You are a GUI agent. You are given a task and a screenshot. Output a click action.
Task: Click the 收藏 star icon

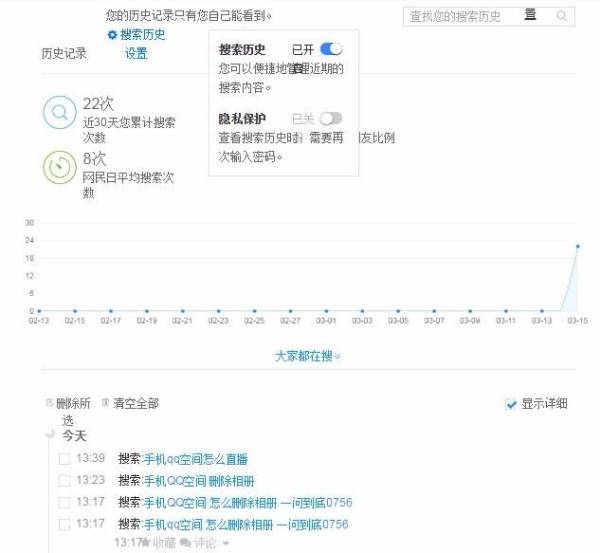tap(145, 542)
